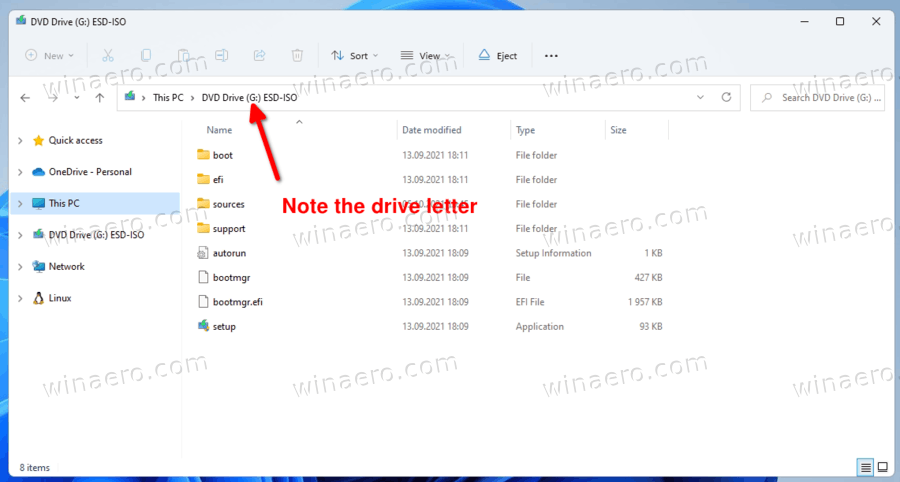
Task: Expand the This PC tree node
Action: (21, 204)
